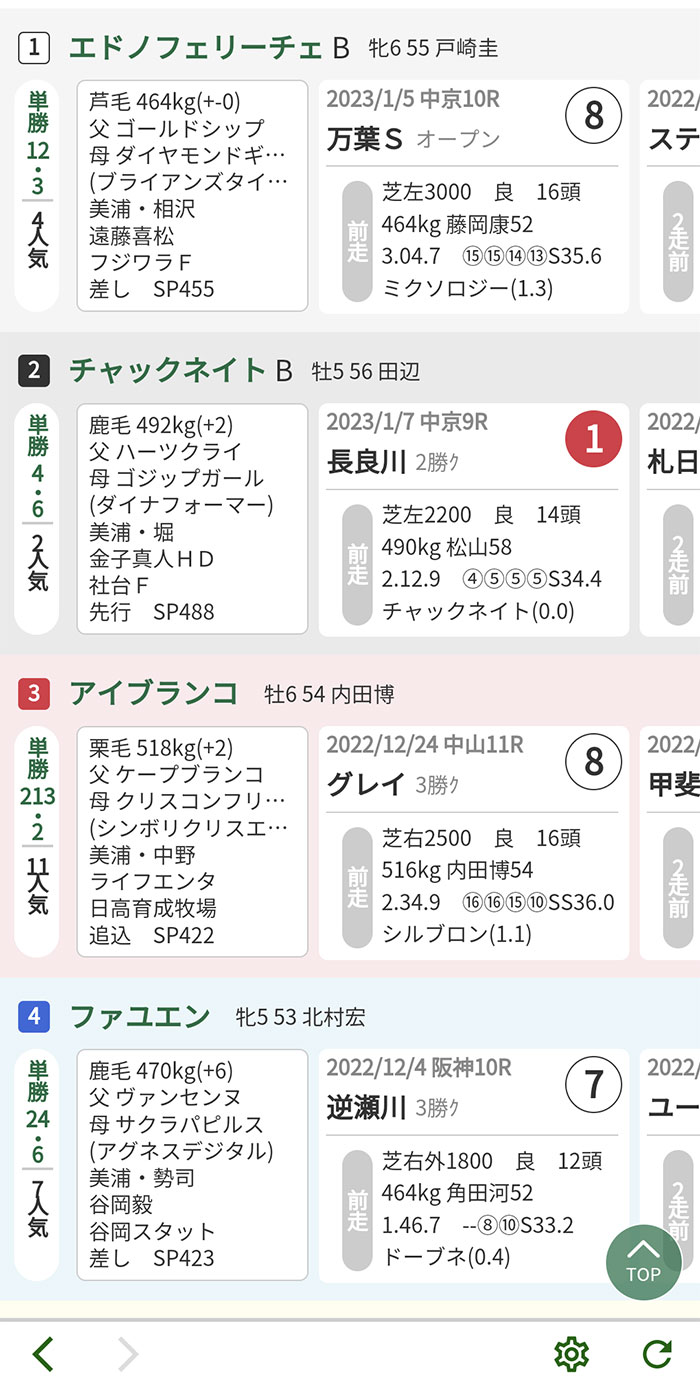700x1386 pixels.
Task: Open horse page for エドノフェリーチェ
Action: [196, 47]
